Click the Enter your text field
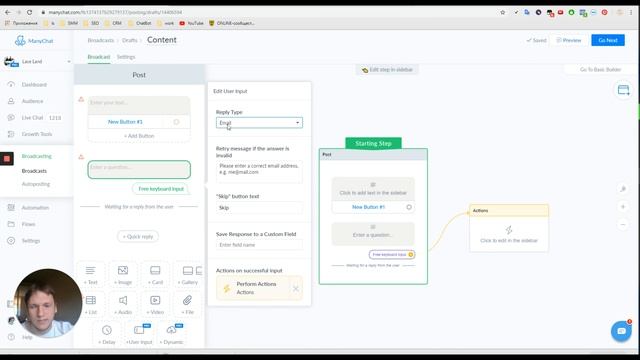 pyautogui.click(x=139, y=106)
